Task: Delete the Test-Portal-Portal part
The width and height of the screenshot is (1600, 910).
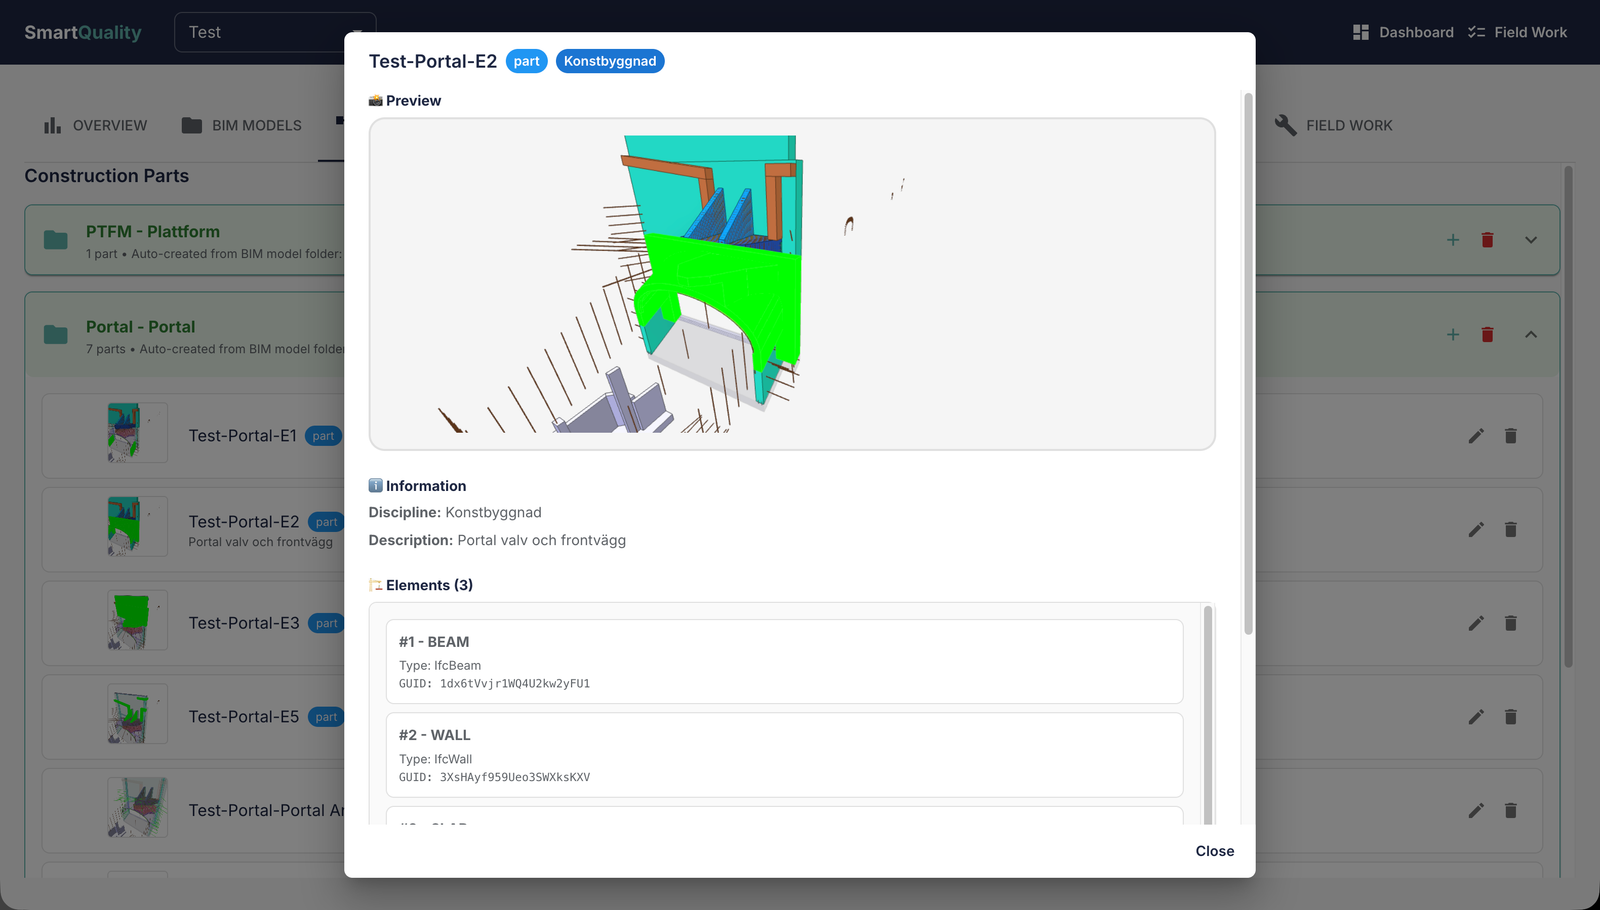Action: point(1511,811)
